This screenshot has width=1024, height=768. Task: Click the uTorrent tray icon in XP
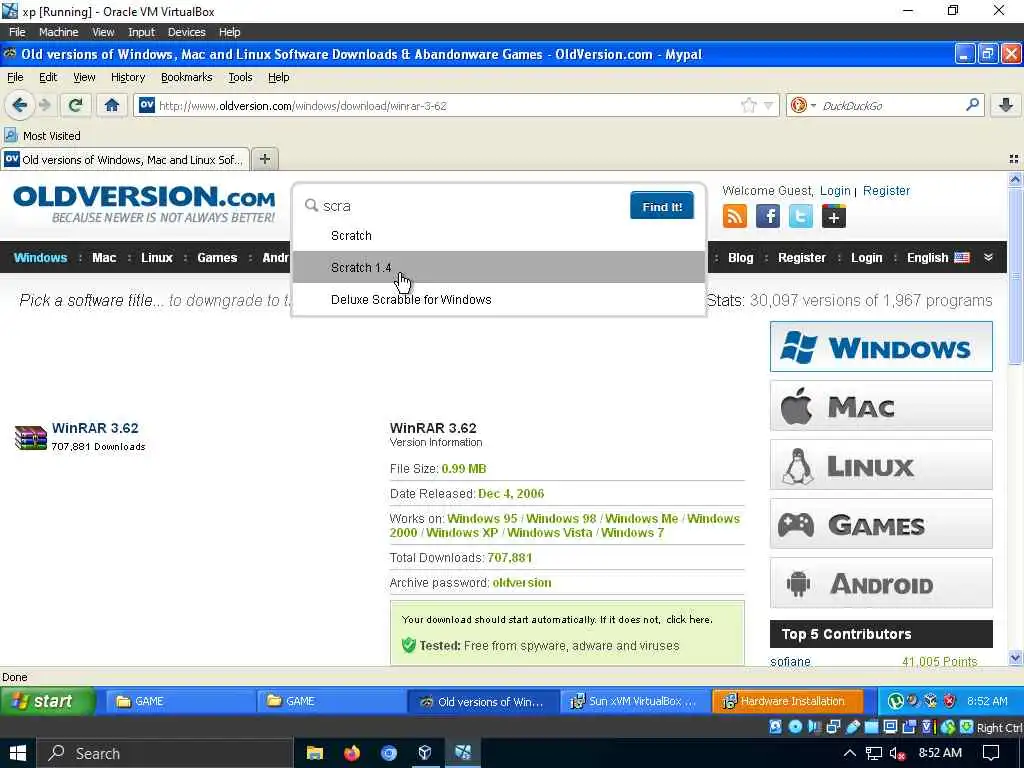click(895, 701)
